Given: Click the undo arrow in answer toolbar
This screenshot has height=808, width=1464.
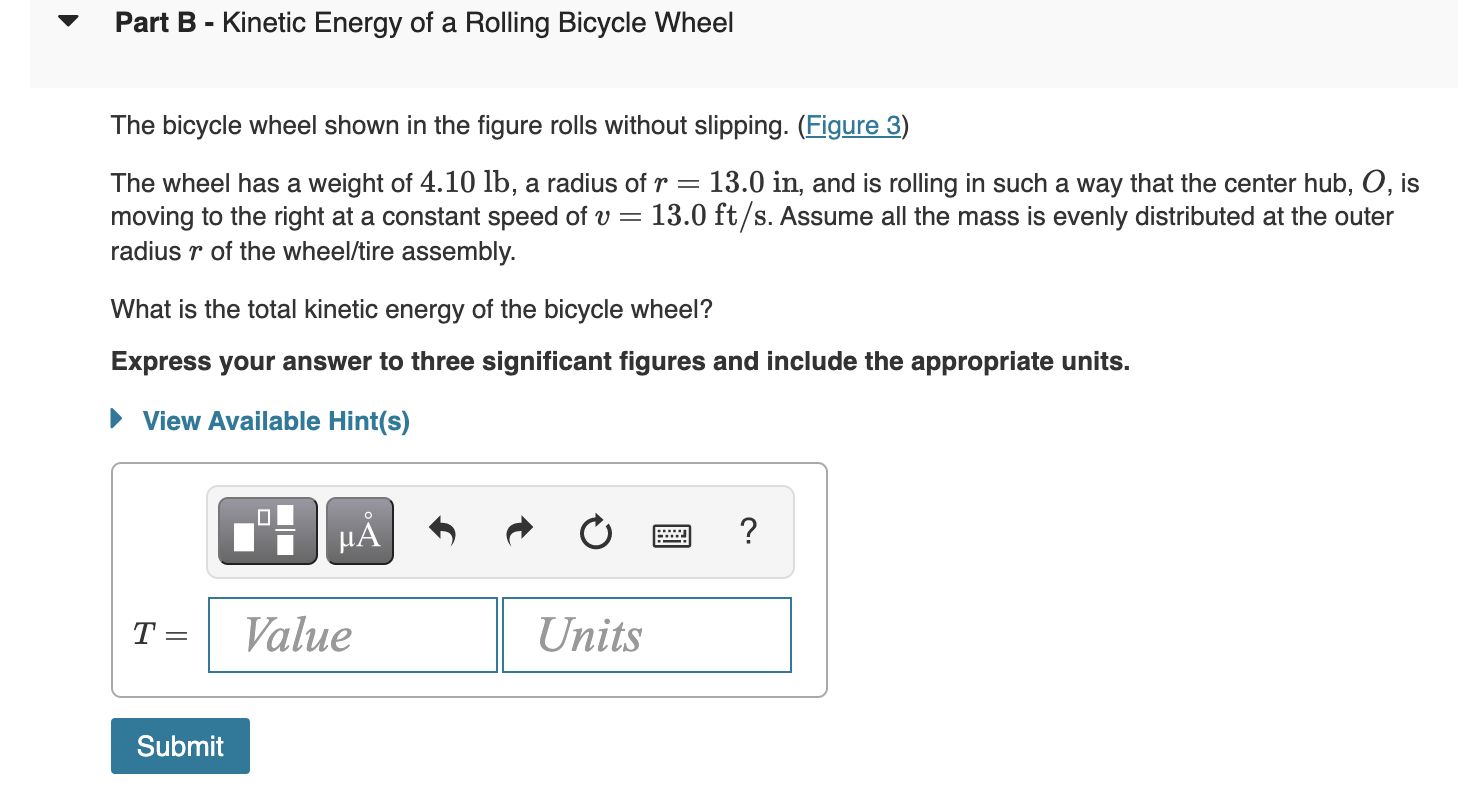Looking at the screenshot, I should tap(443, 531).
